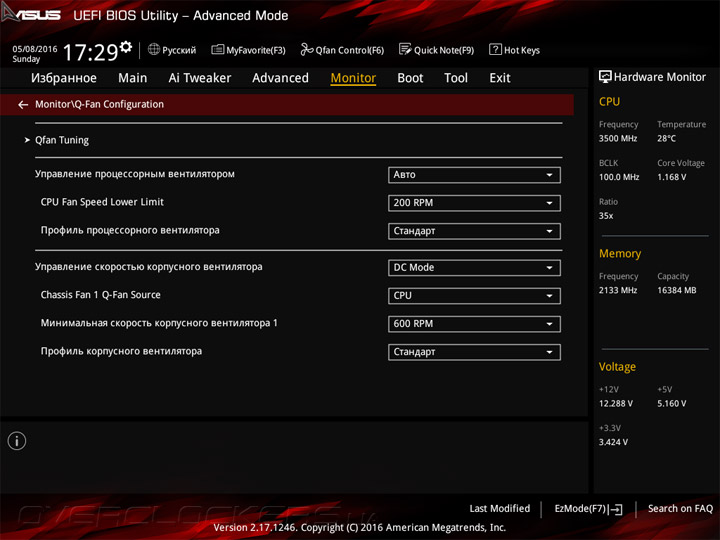Show the Hot Keys help
Image resolution: width=720 pixels, height=540 pixels.
[514, 50]
